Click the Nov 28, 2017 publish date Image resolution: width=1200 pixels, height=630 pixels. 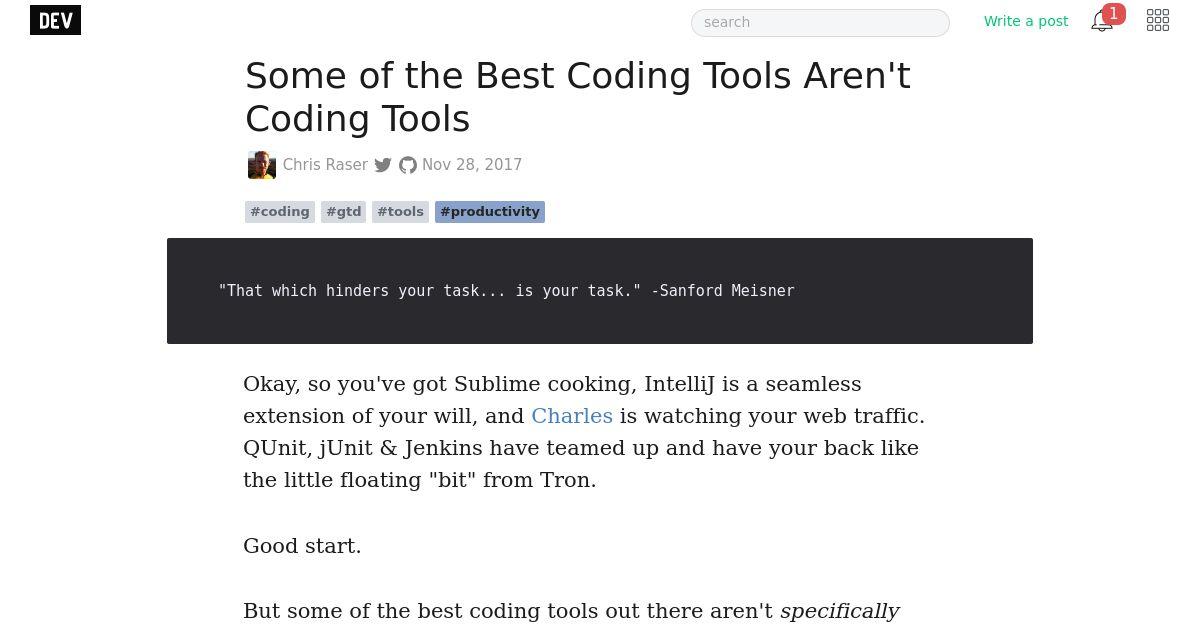point(472,165)
